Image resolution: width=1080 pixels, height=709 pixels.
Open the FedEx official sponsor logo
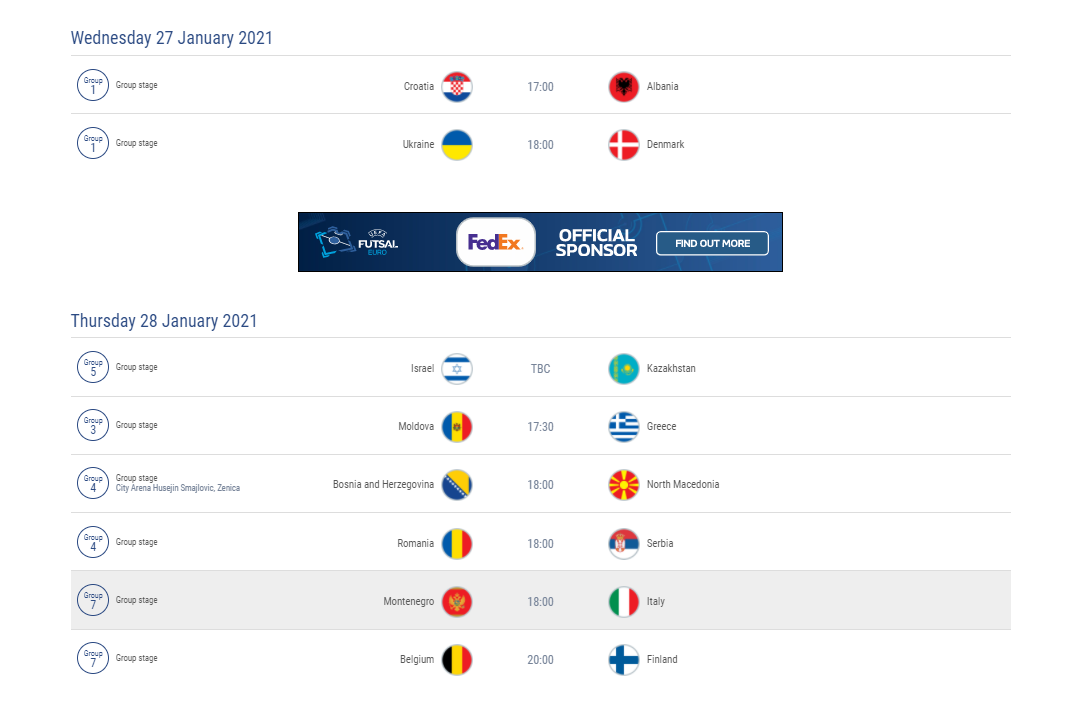coord(496,242)
